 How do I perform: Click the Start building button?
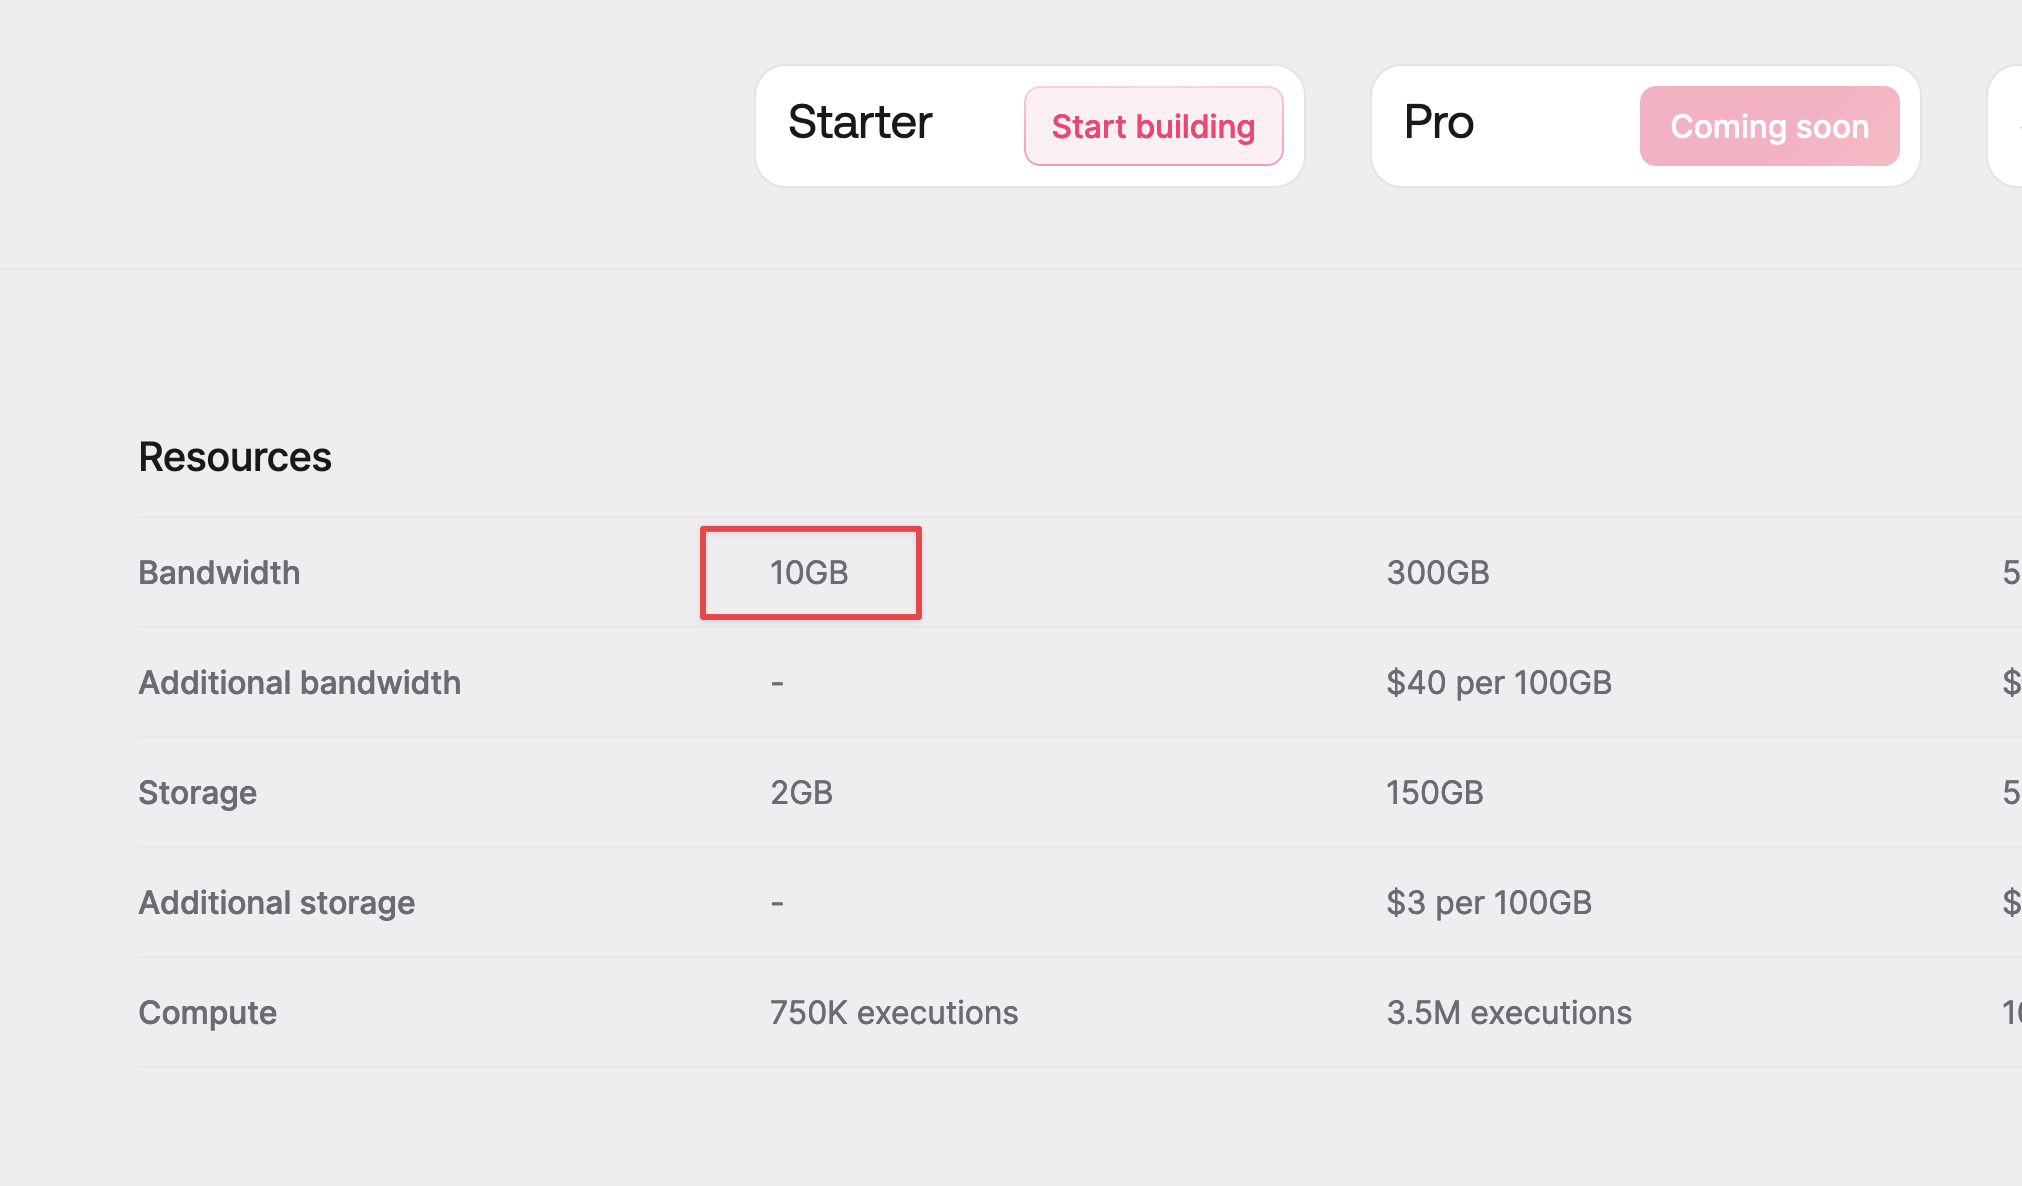[x=1153, y=126]
